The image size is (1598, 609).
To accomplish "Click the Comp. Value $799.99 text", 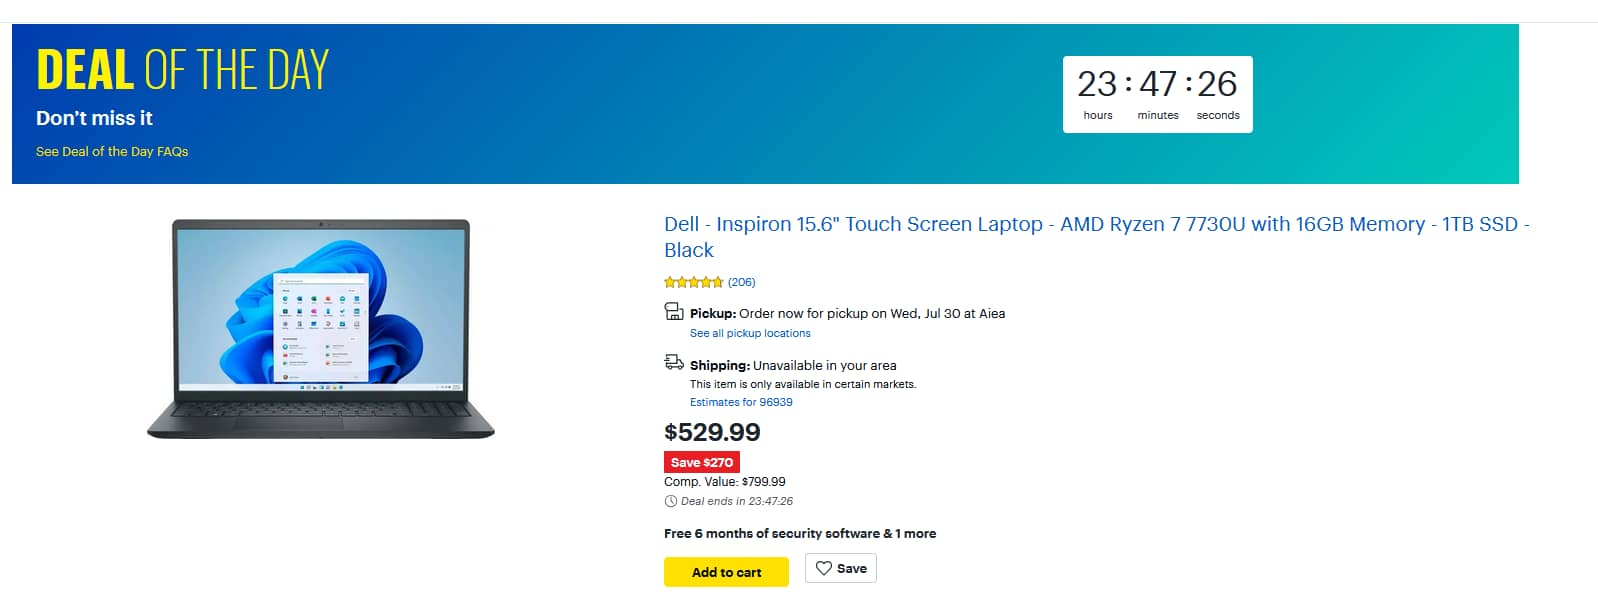I will click(724, 481).
